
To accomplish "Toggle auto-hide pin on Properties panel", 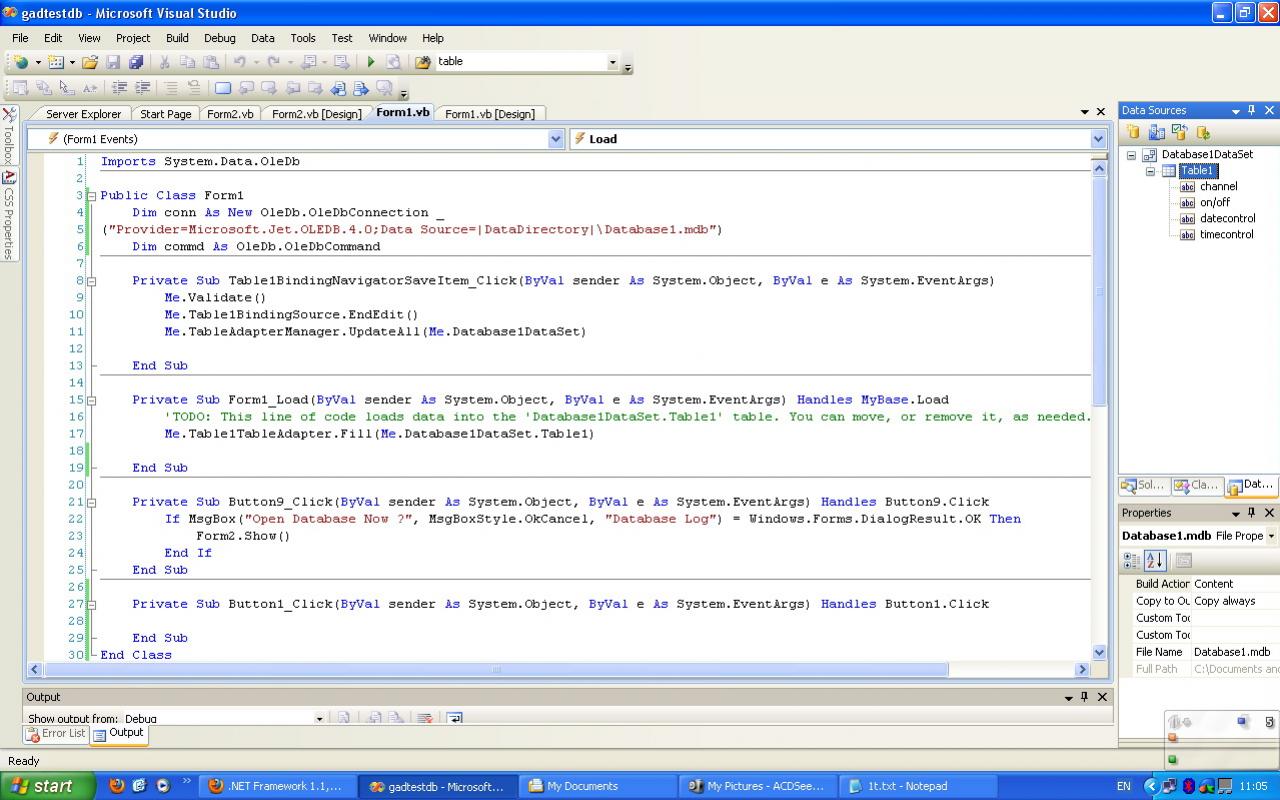I will pyautogui.click(x=1251, y=512).
